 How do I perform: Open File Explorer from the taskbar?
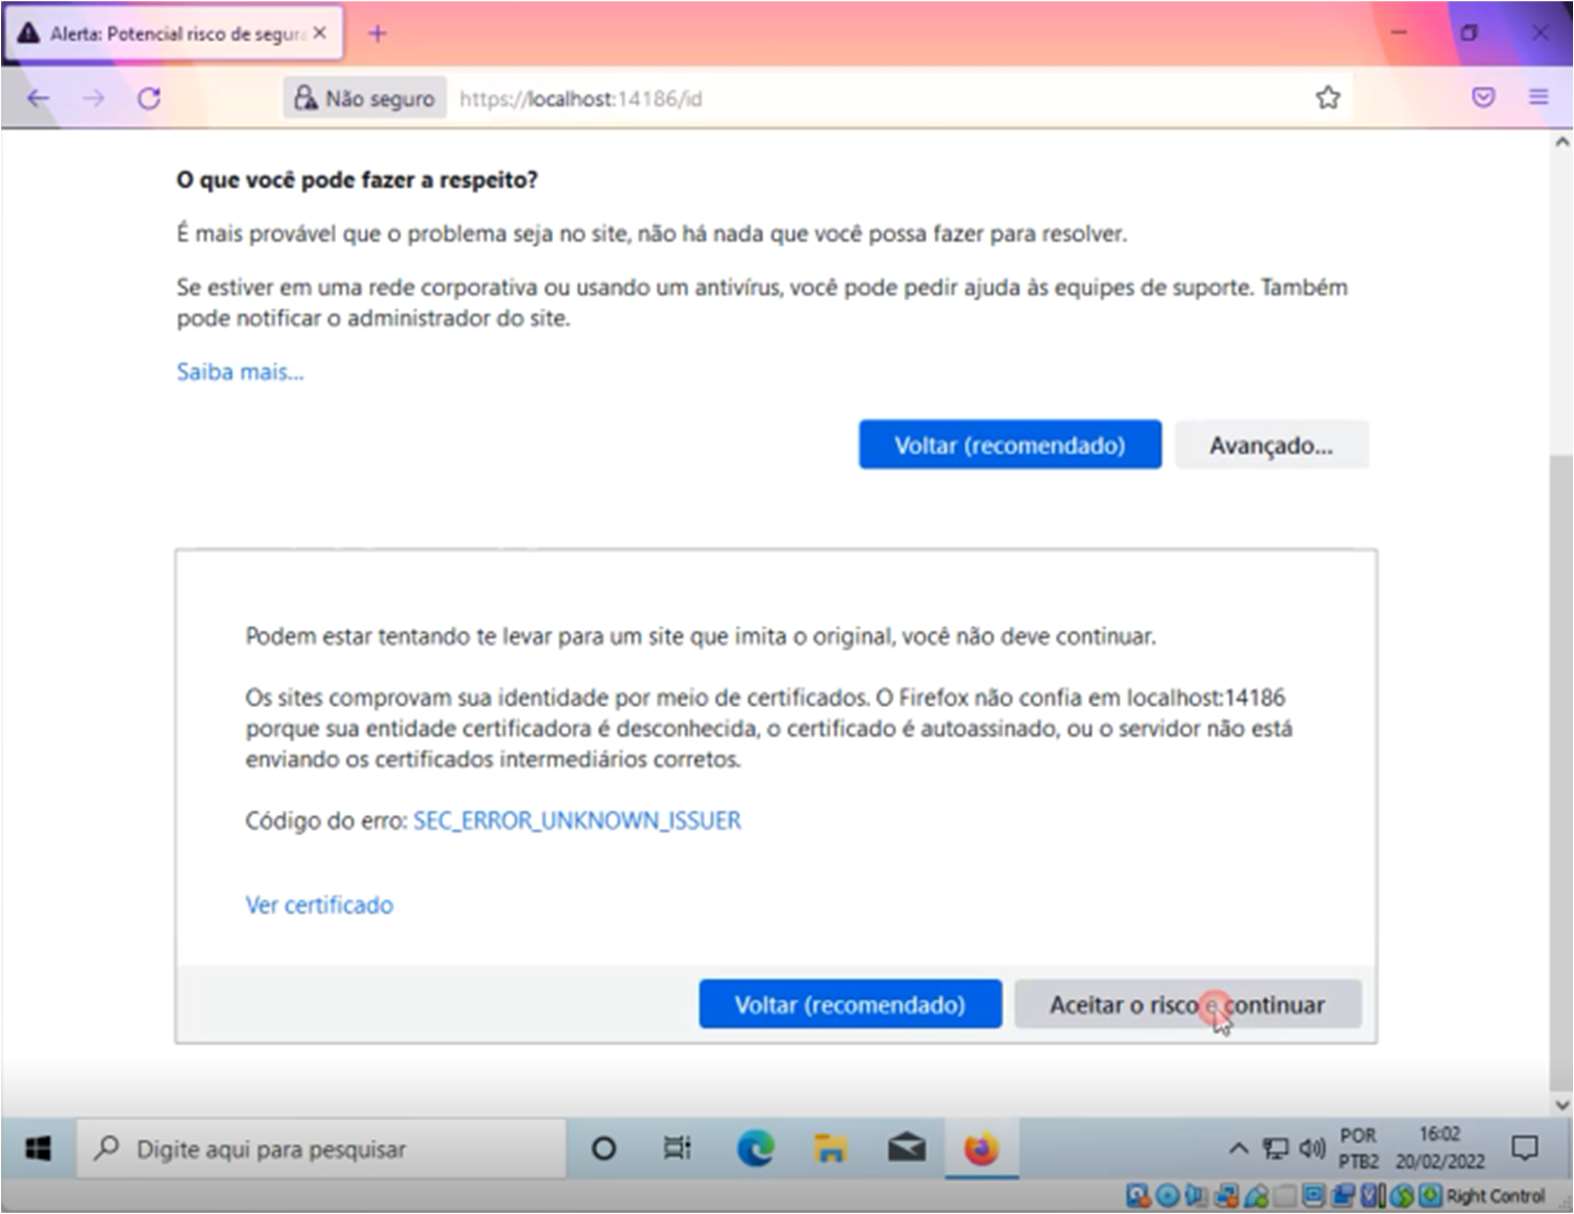(x=830, y=1149)
